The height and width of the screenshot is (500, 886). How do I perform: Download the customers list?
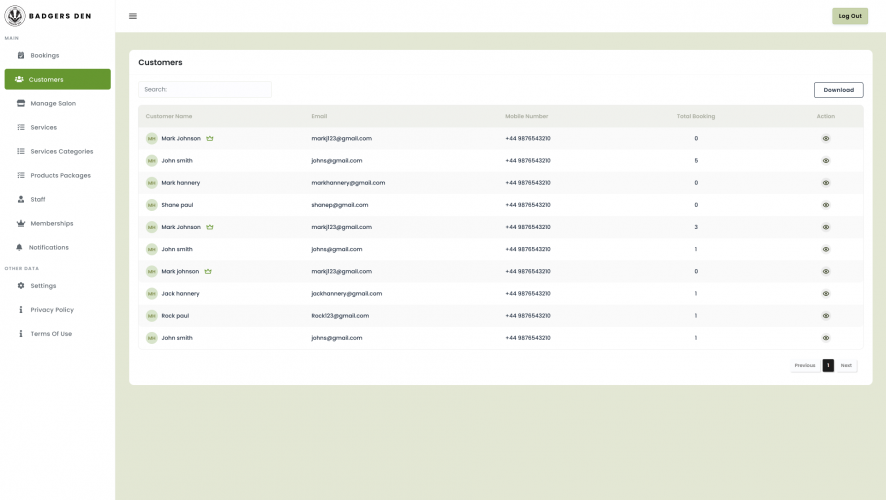click(839, 90)
